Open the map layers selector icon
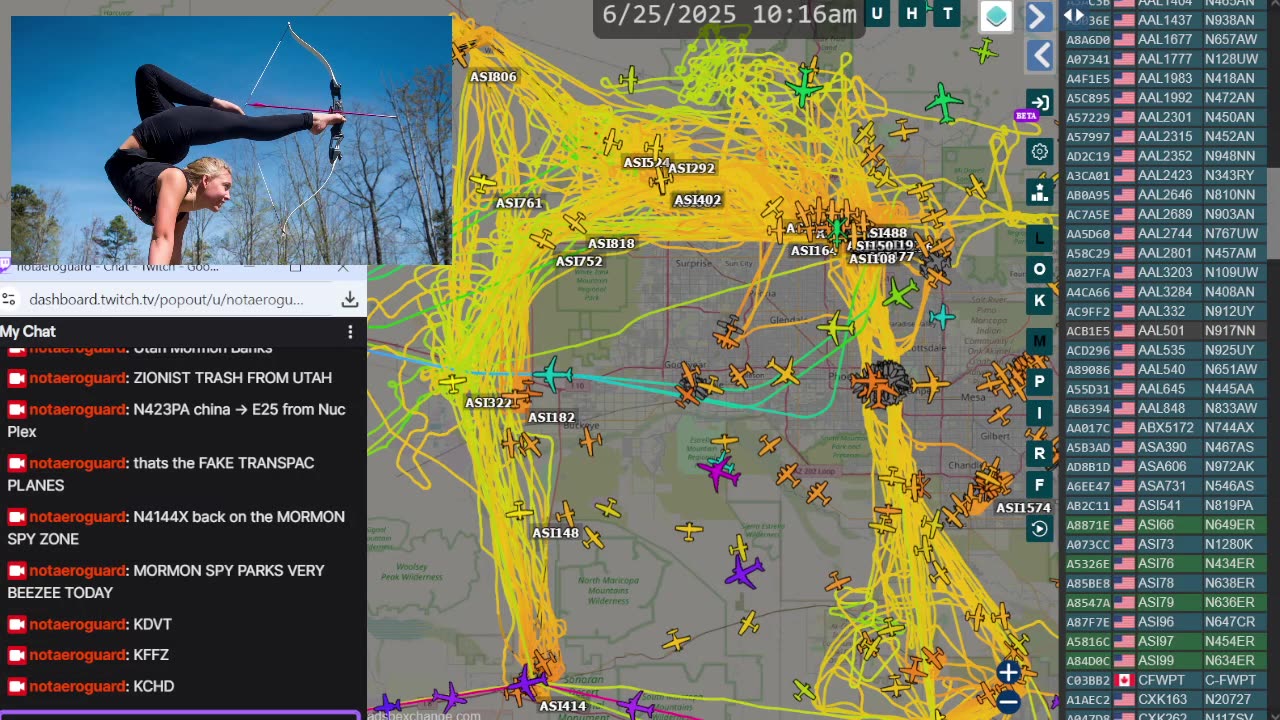Screen dimensions: 1280x720 (996, 16)
